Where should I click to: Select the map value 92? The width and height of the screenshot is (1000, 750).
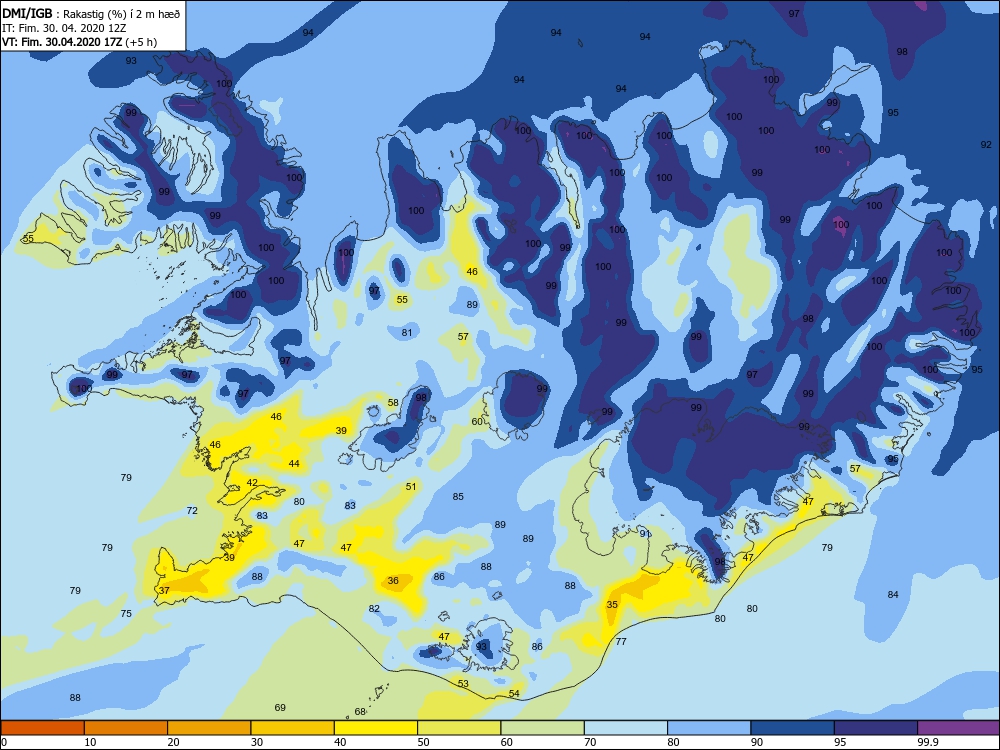pyautogui.click(x=986, y=145)
